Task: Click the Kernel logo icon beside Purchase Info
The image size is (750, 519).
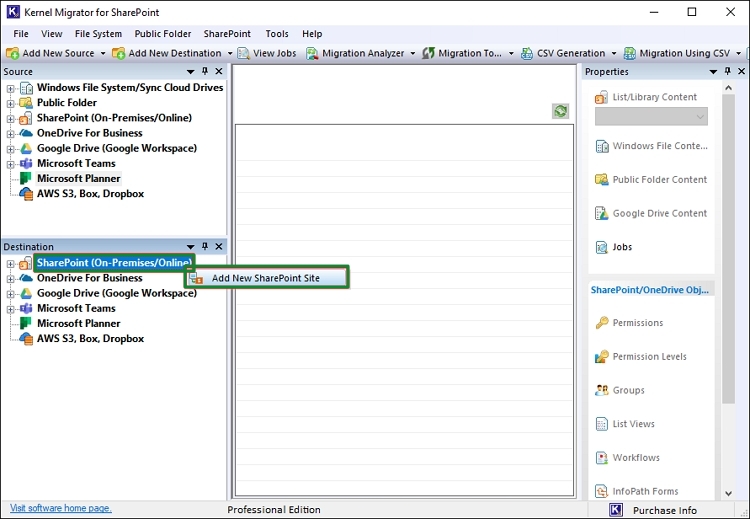Action: click(x=616, y=510)
